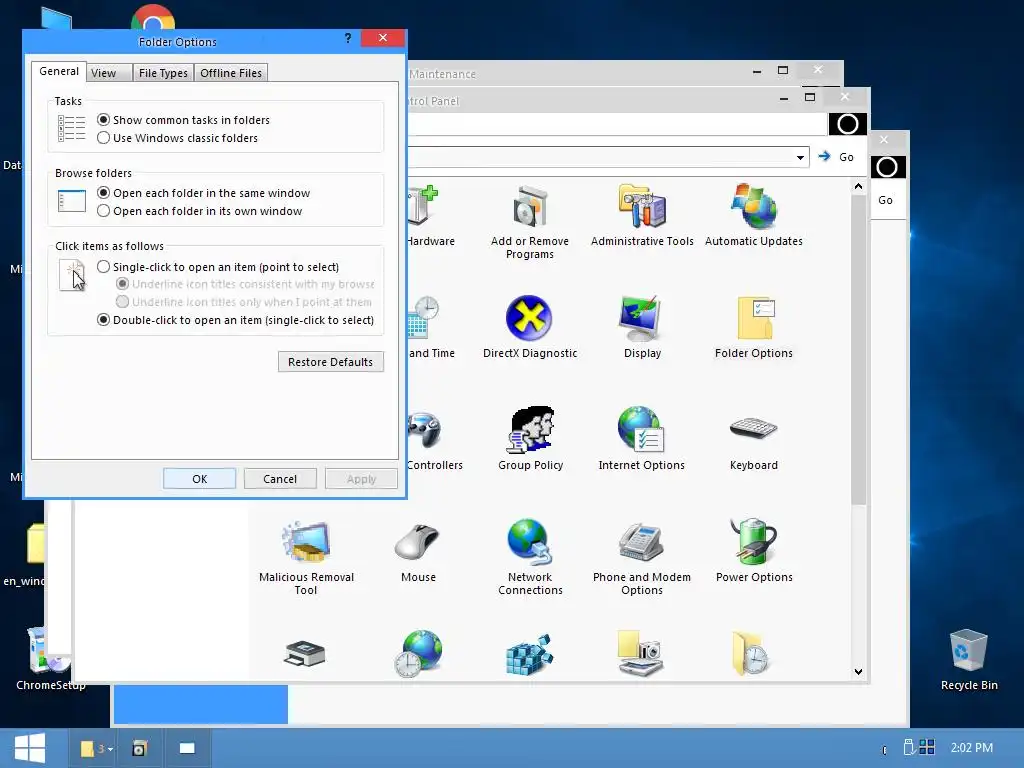Click Go in the rightmost back window
1024x768 pixels.
click(x=886, y=200)
